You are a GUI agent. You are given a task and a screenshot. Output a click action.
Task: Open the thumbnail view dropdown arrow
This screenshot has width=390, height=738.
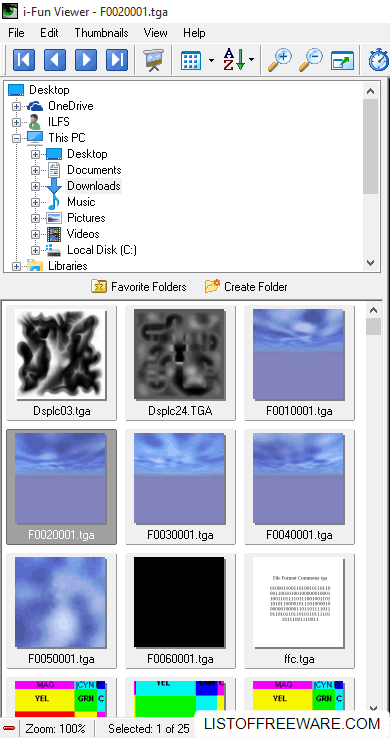pyautogui.click(x=211, y=60)
